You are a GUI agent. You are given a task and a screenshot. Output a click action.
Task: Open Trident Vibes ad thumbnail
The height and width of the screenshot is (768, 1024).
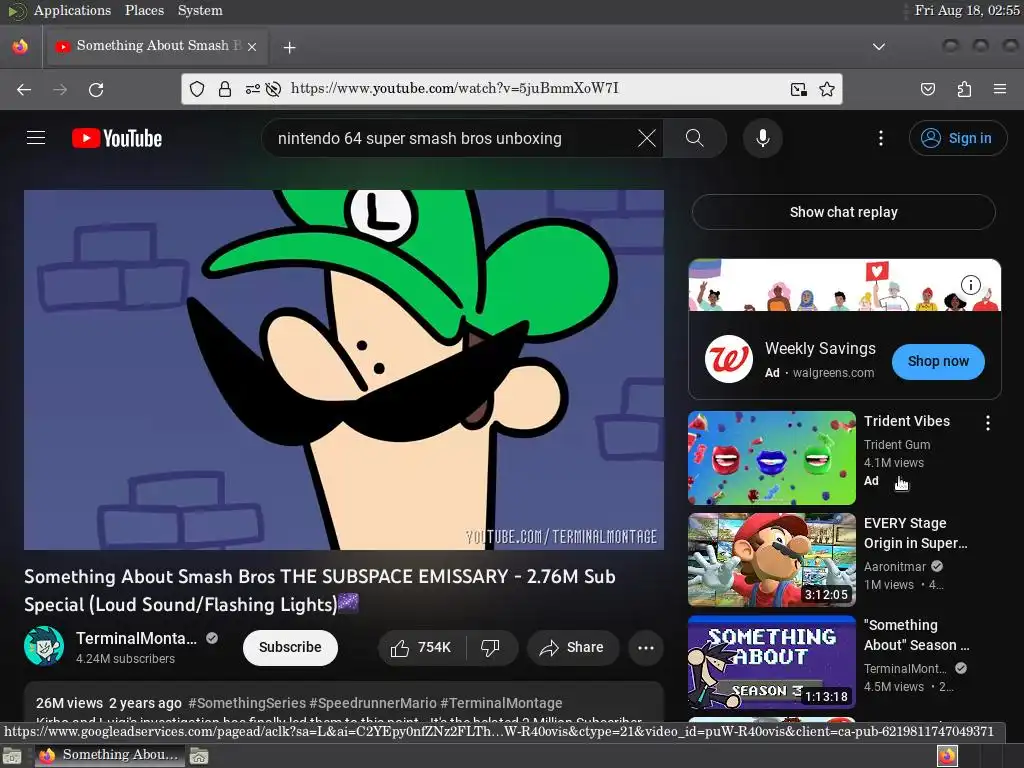(771, 458)
